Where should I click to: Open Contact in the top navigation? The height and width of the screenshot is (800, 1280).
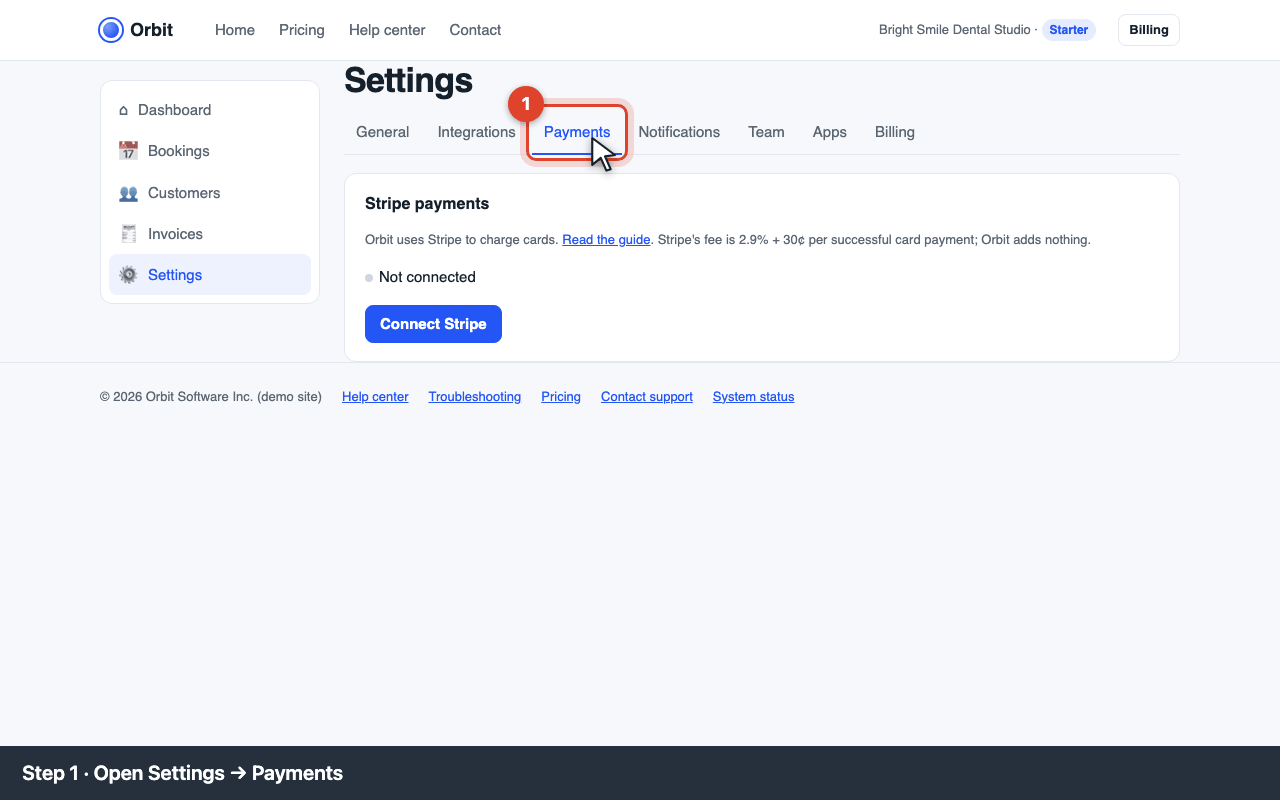coord(475,30)
